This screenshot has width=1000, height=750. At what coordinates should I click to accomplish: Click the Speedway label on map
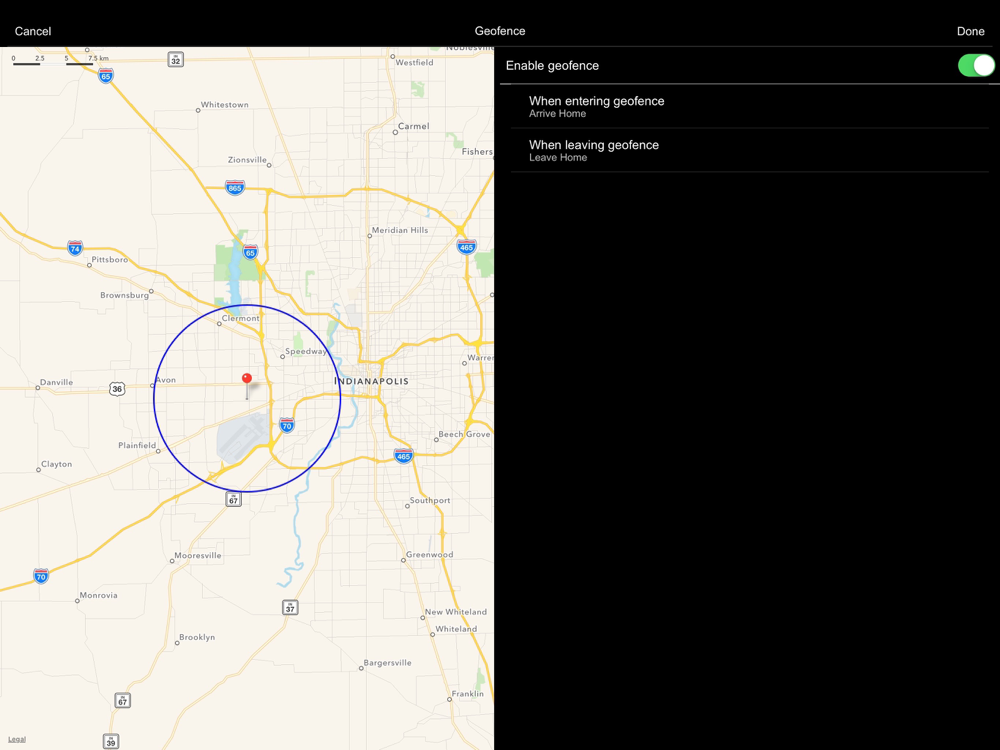[x=306, y=351]
